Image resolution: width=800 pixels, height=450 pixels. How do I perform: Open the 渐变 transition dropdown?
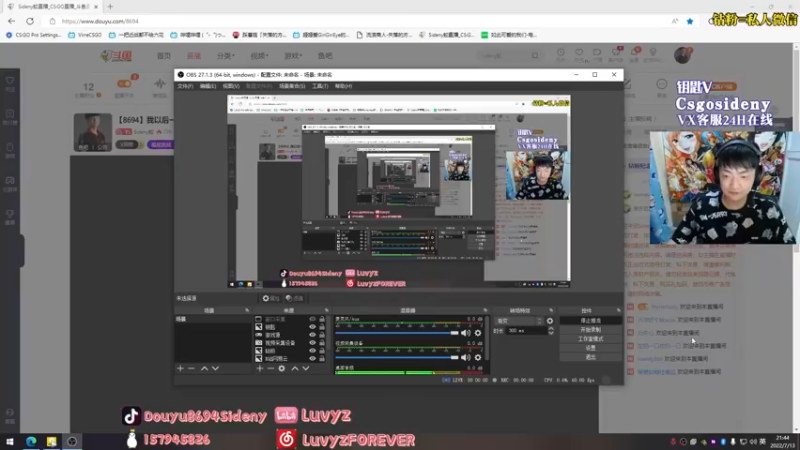[x=519, y=321]
